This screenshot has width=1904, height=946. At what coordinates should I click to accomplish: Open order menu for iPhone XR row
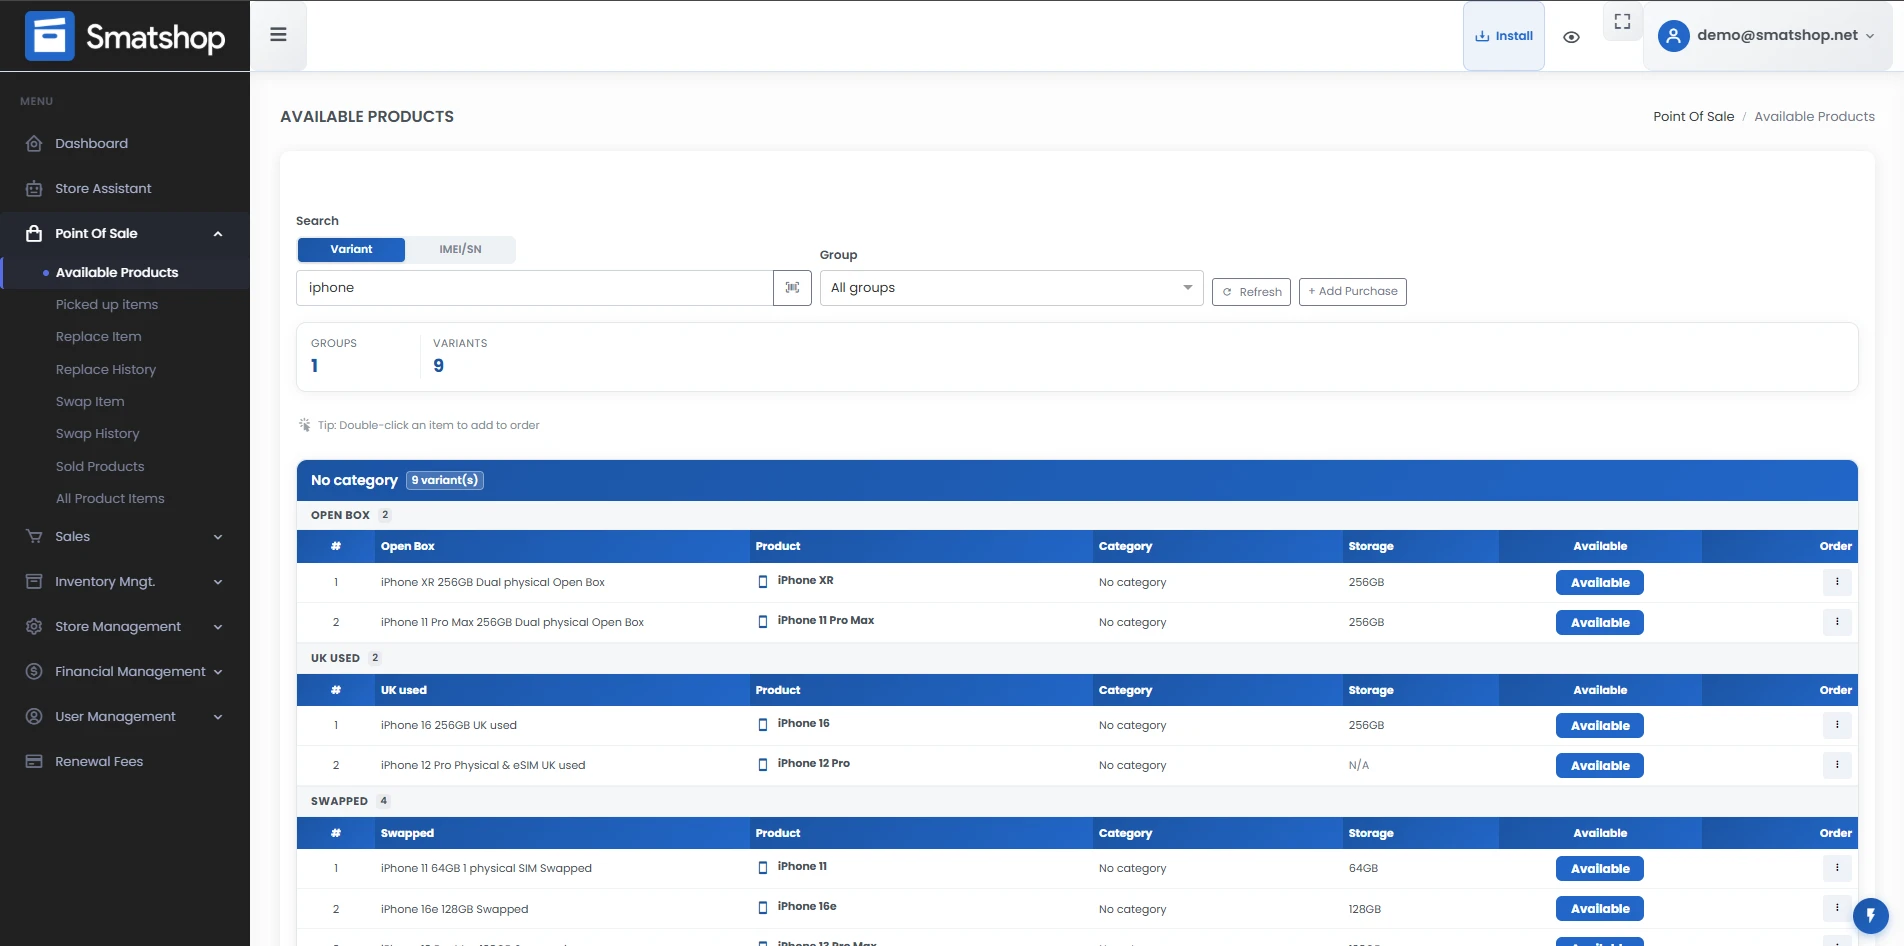[x=1837, y=582]
